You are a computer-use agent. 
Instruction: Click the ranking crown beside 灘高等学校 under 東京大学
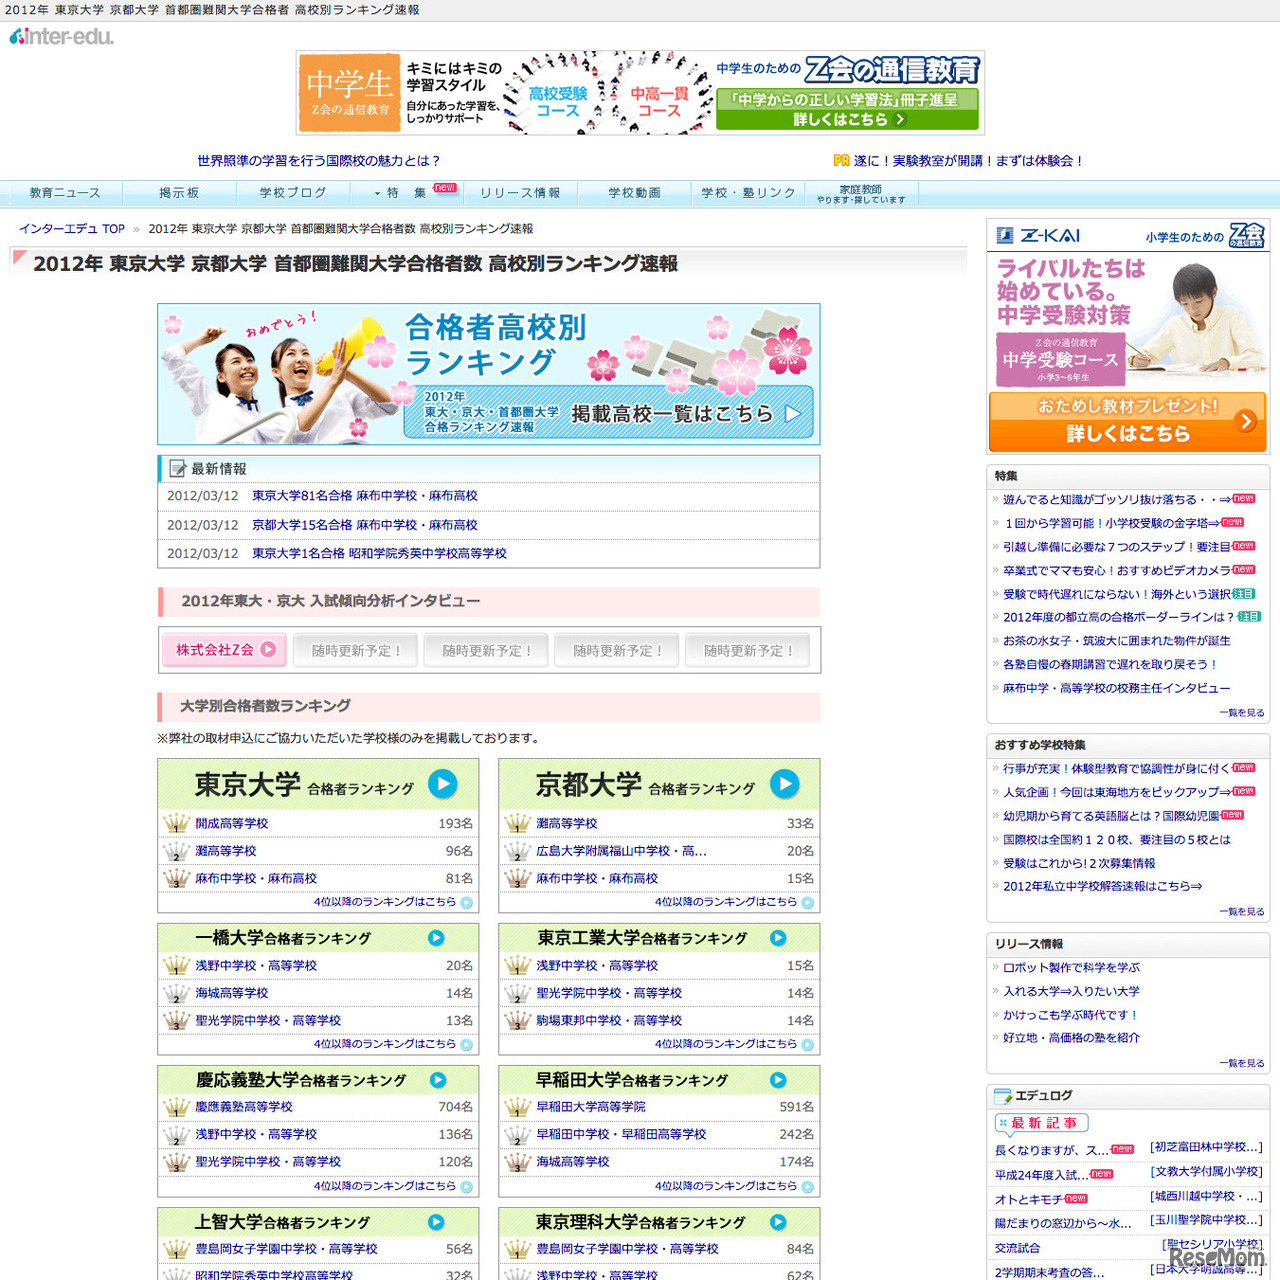176,851
